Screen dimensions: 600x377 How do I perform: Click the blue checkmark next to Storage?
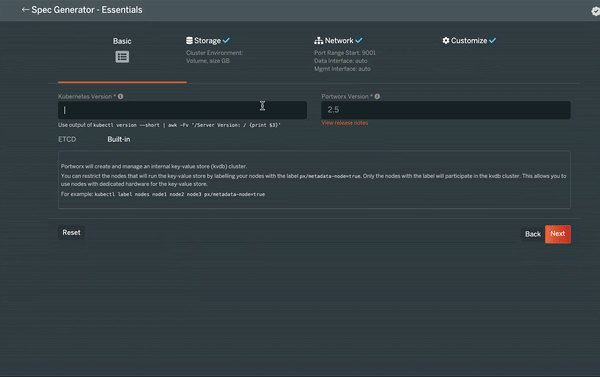(226, 40)
